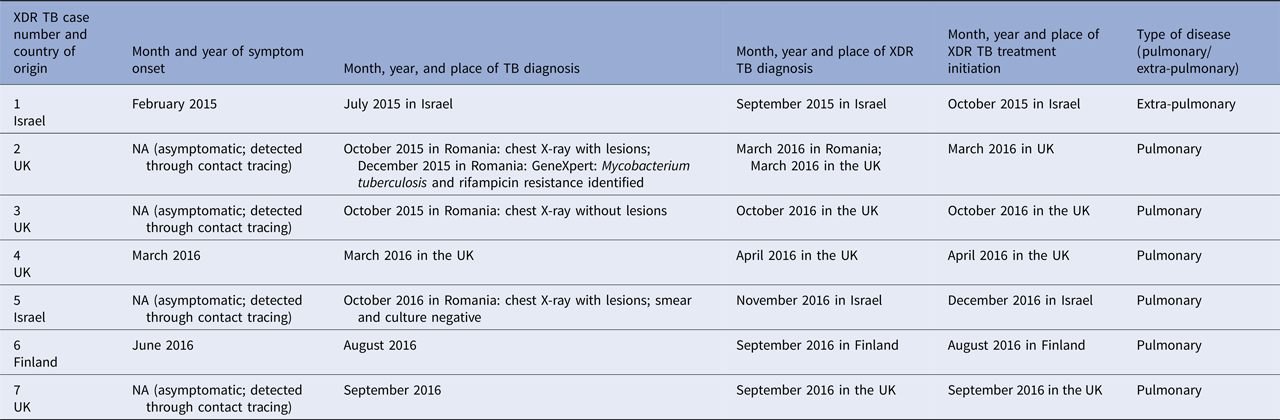1280x420 pixels.
Task: Select the 'December 2016 in Israel' cell
Action: [1020, 300]
